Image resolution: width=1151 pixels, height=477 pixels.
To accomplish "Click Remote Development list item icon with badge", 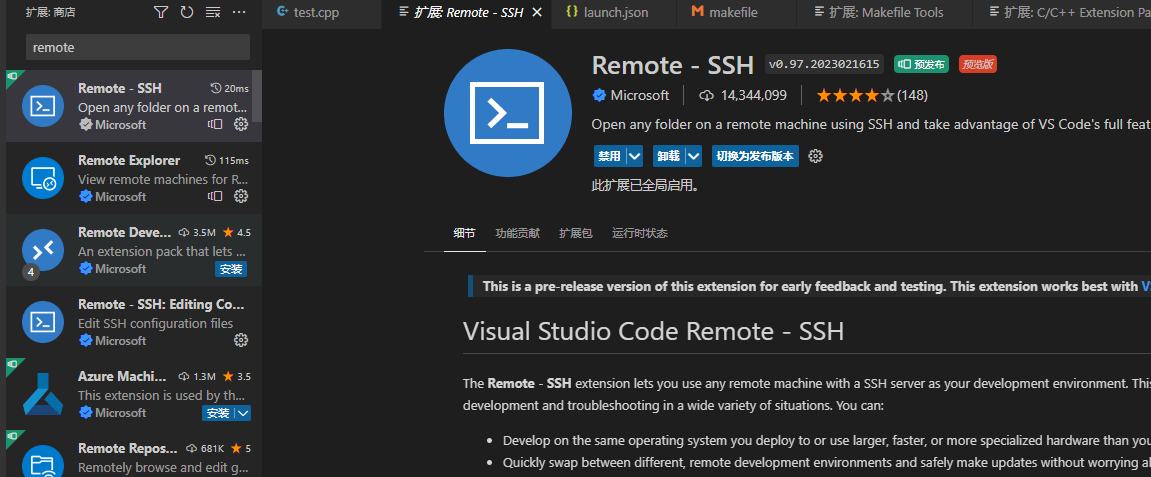I will (43, 250).
